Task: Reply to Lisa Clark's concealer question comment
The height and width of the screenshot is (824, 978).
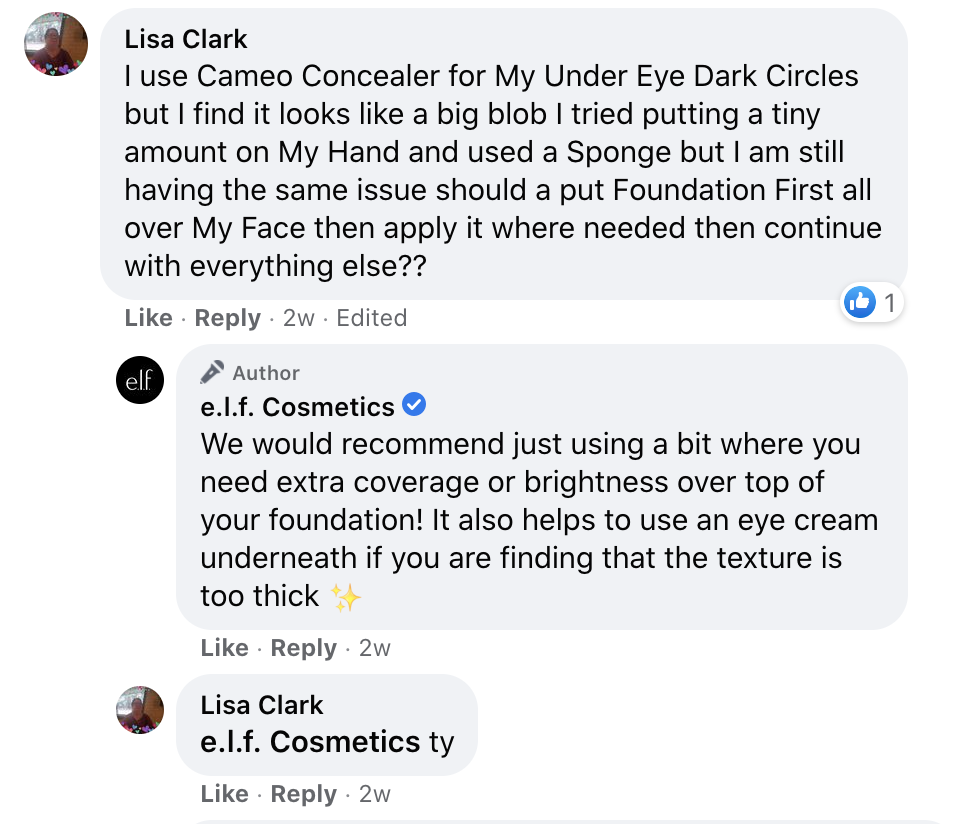Action: (228, 318)
